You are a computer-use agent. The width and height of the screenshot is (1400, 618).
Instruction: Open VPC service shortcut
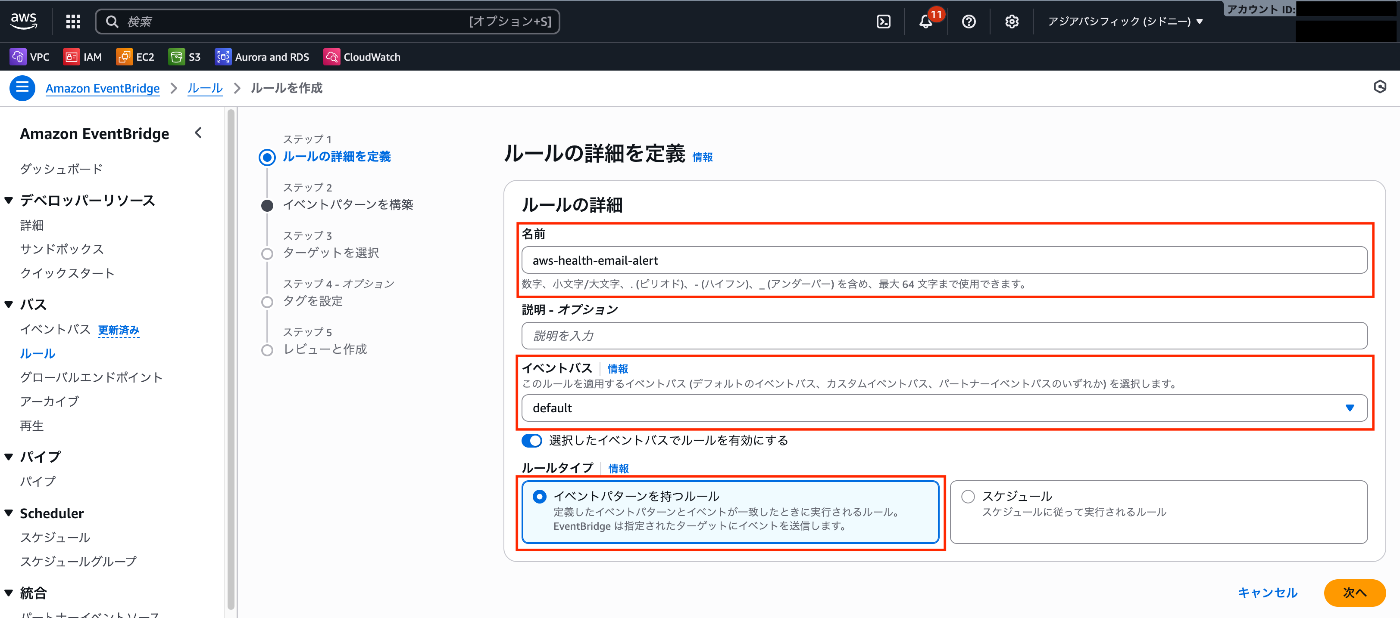point(30,57)
